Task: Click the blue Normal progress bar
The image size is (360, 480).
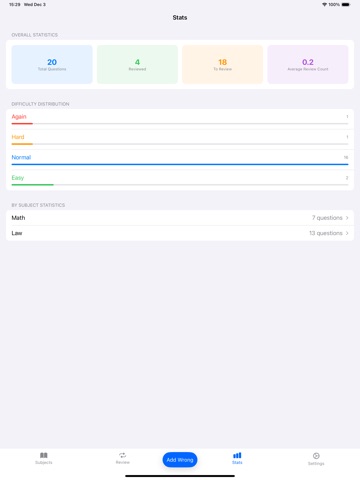Action: [180, 164]
